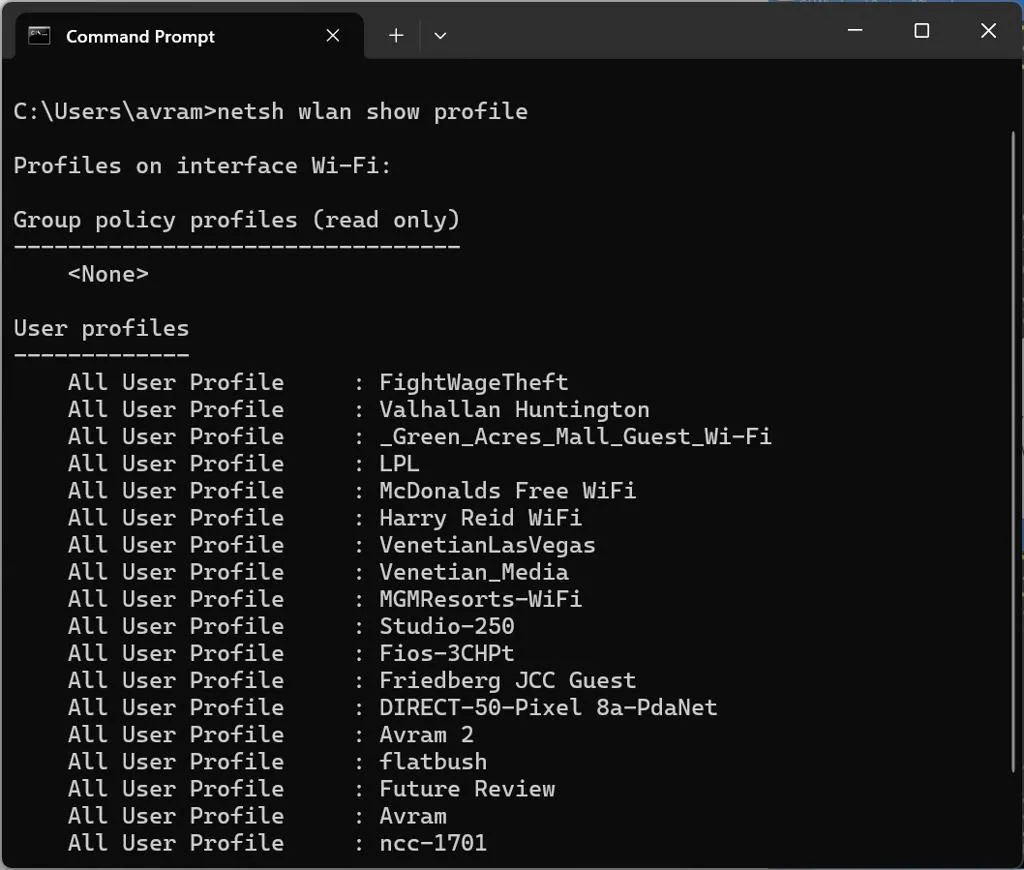Click the LPL profile name

pos(399,464)
